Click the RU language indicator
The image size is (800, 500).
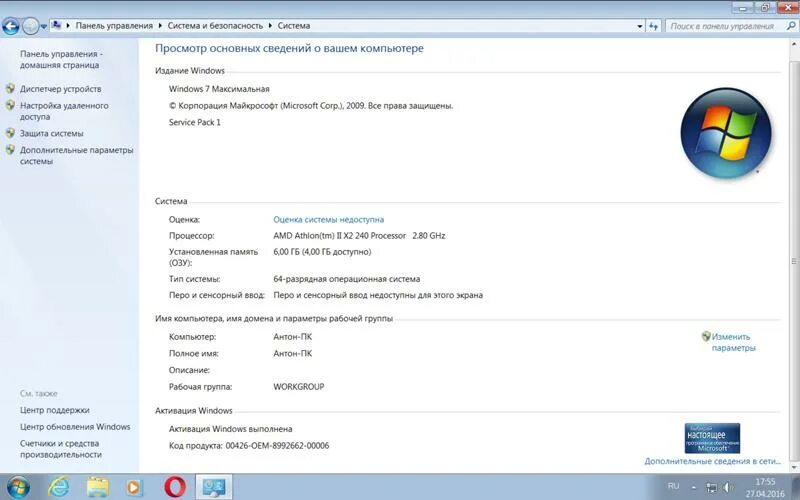(x=673, y=486)
